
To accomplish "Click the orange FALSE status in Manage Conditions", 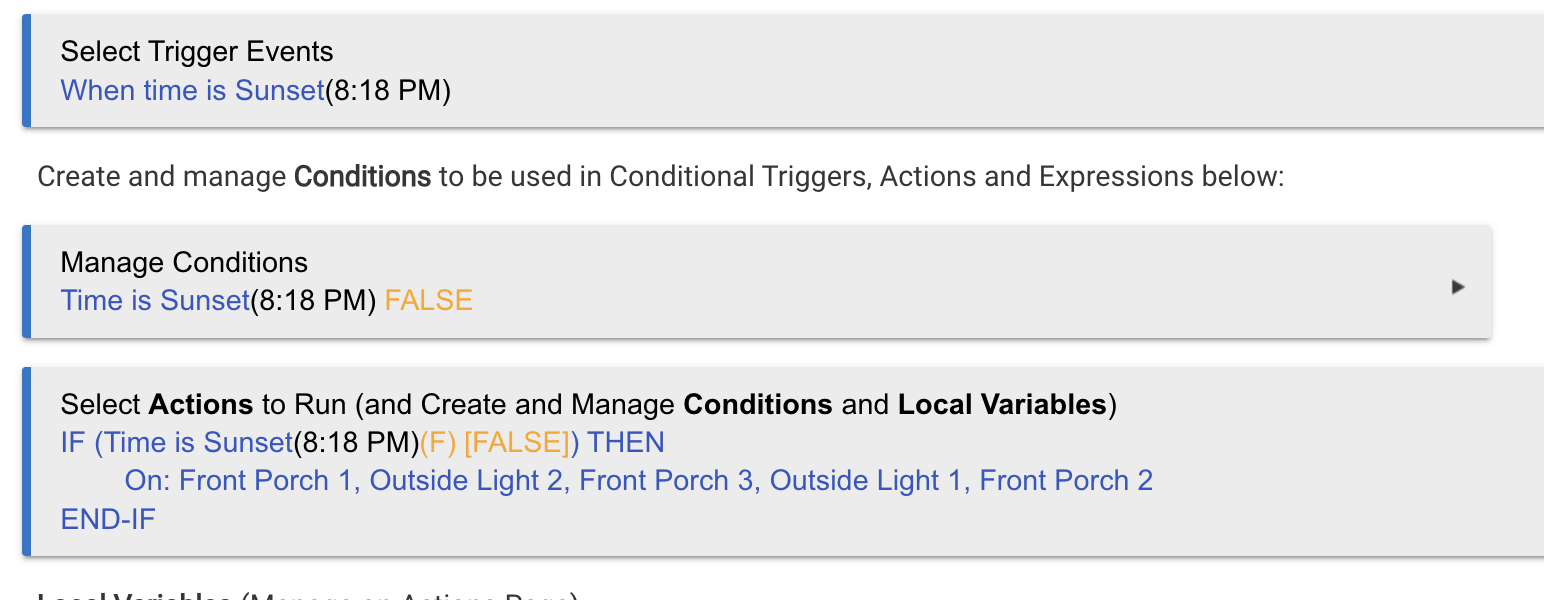I will point(428,301).
